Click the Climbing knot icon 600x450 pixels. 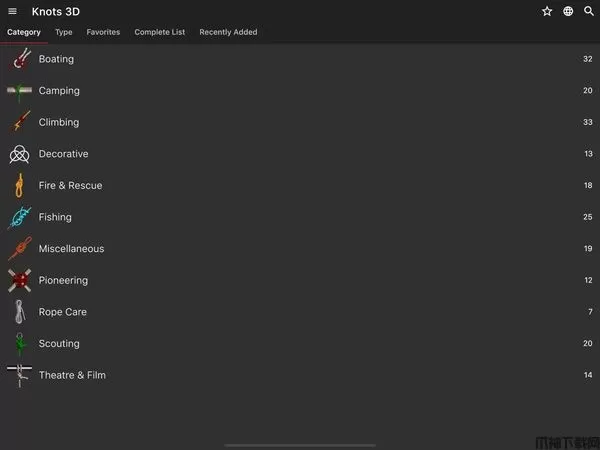[x=21, y=122]
